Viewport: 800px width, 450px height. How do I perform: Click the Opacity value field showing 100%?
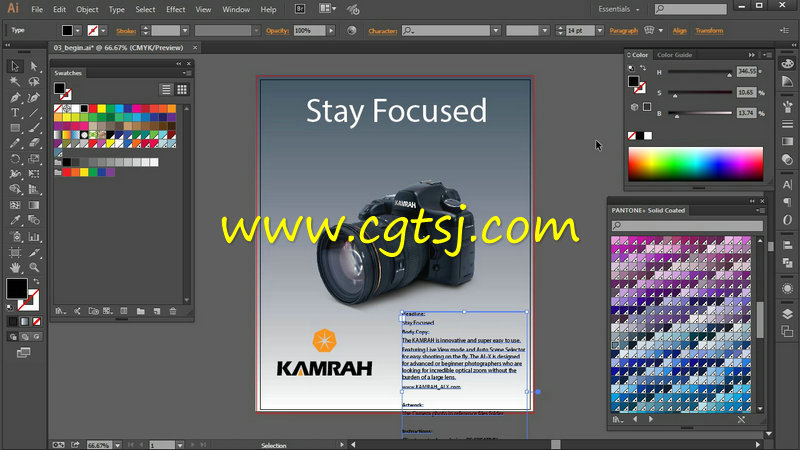[x=309, y=31]
